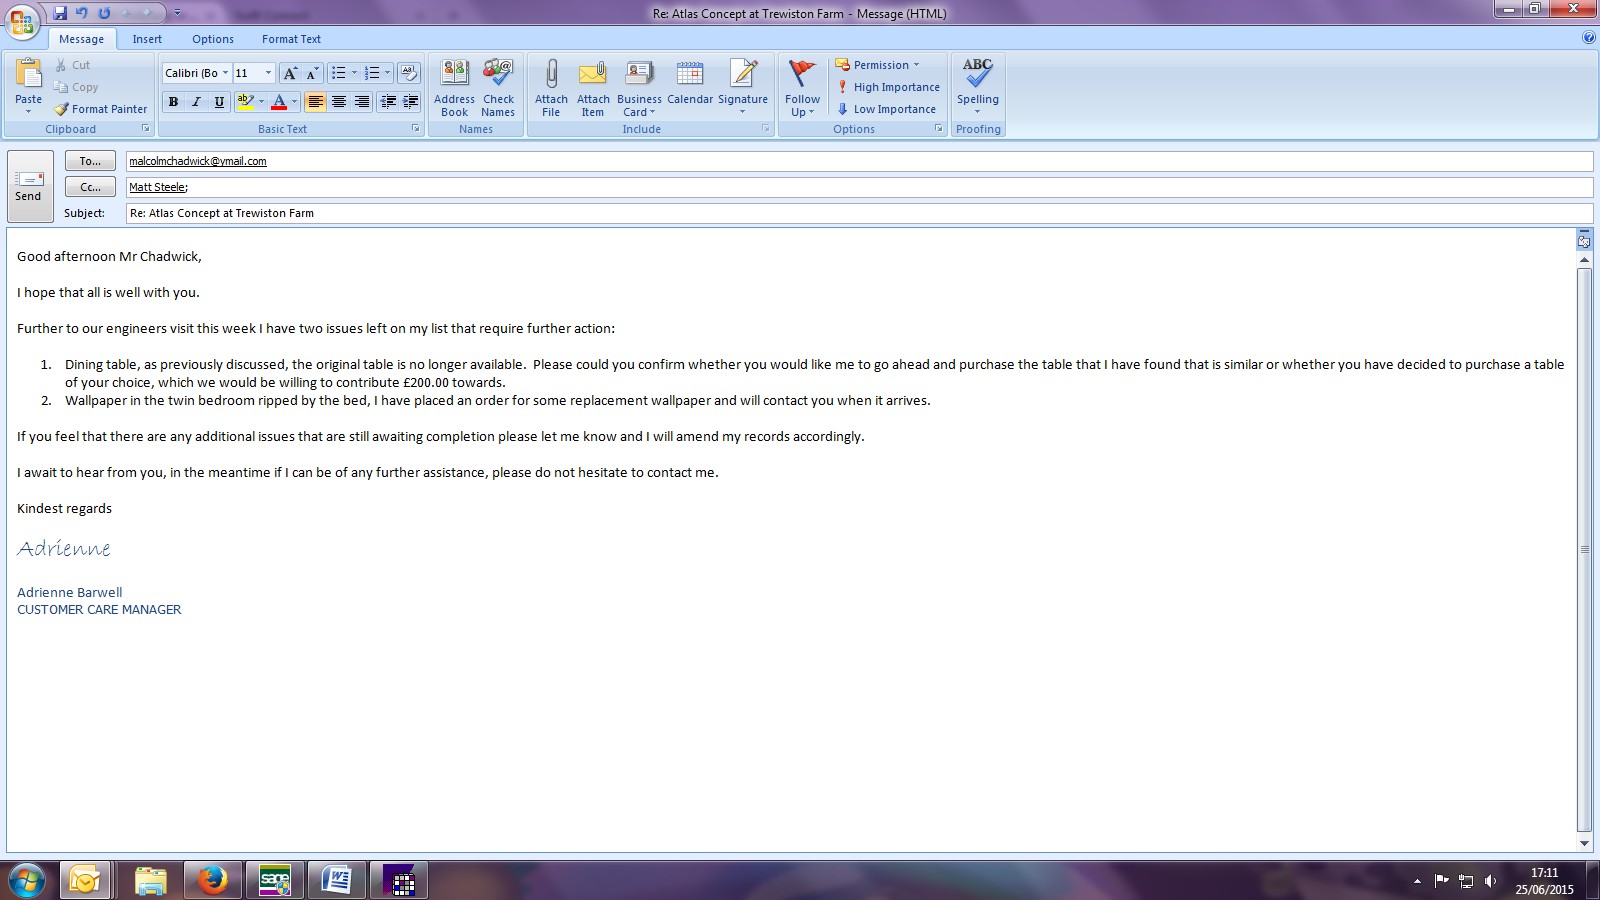Send the email
This screenshot has height=900, width=1600.
(29, 186)
